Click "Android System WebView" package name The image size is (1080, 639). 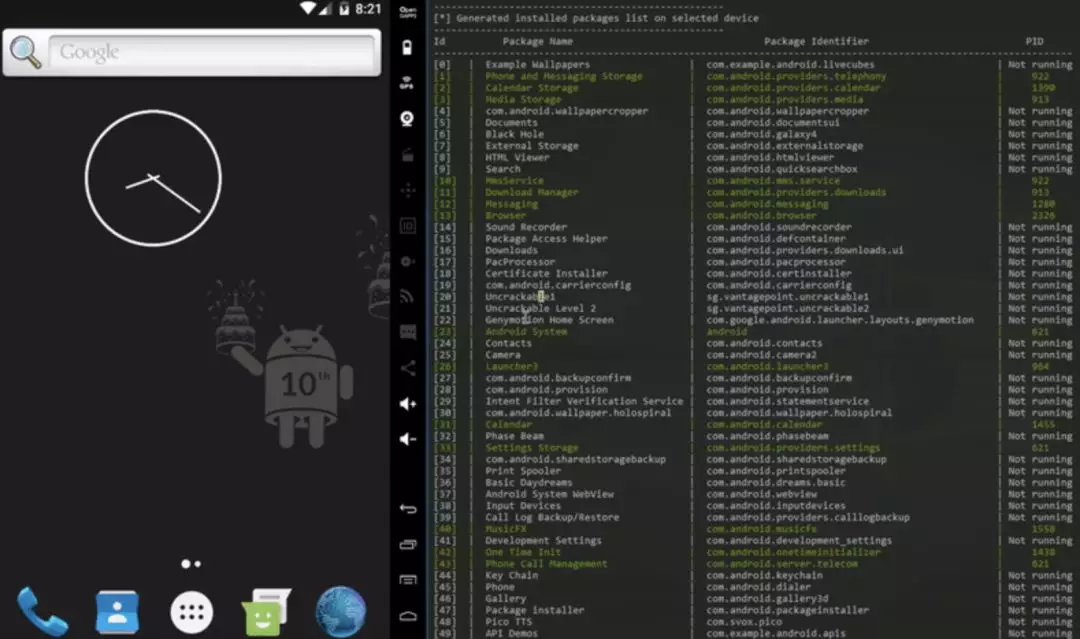(x=549, y=494)
